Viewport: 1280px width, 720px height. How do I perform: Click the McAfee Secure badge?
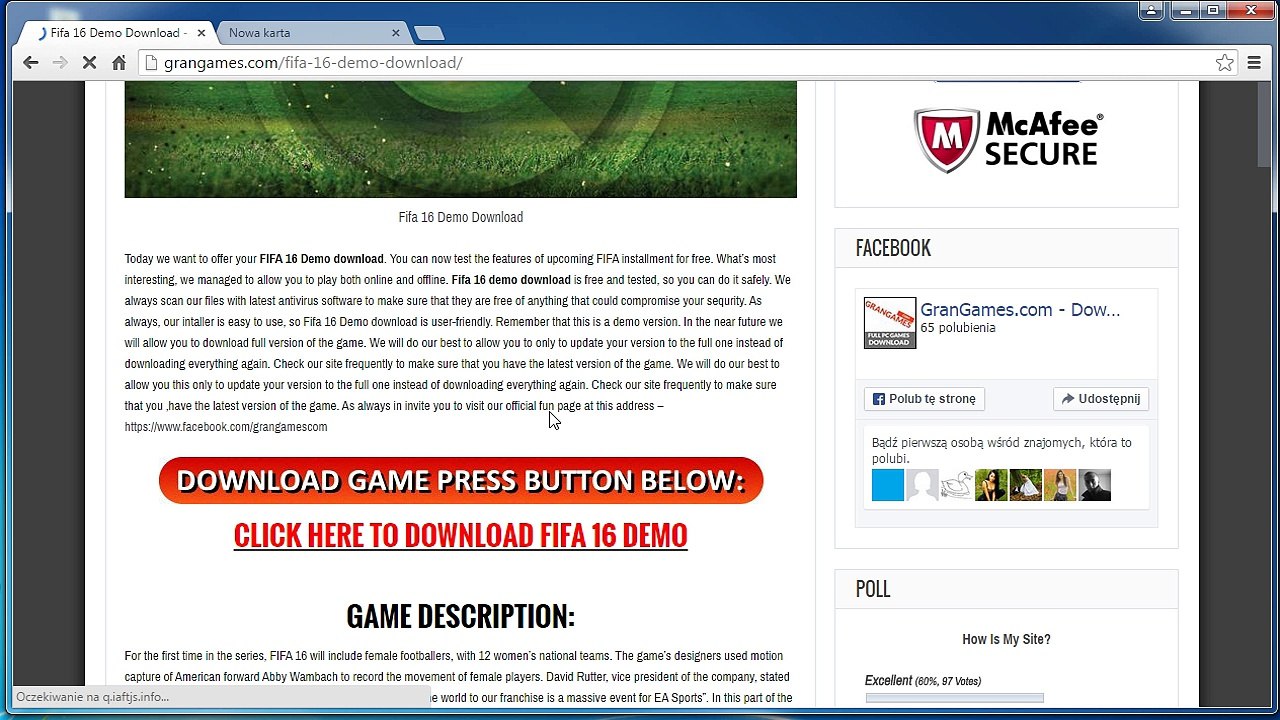[1007, 140]
